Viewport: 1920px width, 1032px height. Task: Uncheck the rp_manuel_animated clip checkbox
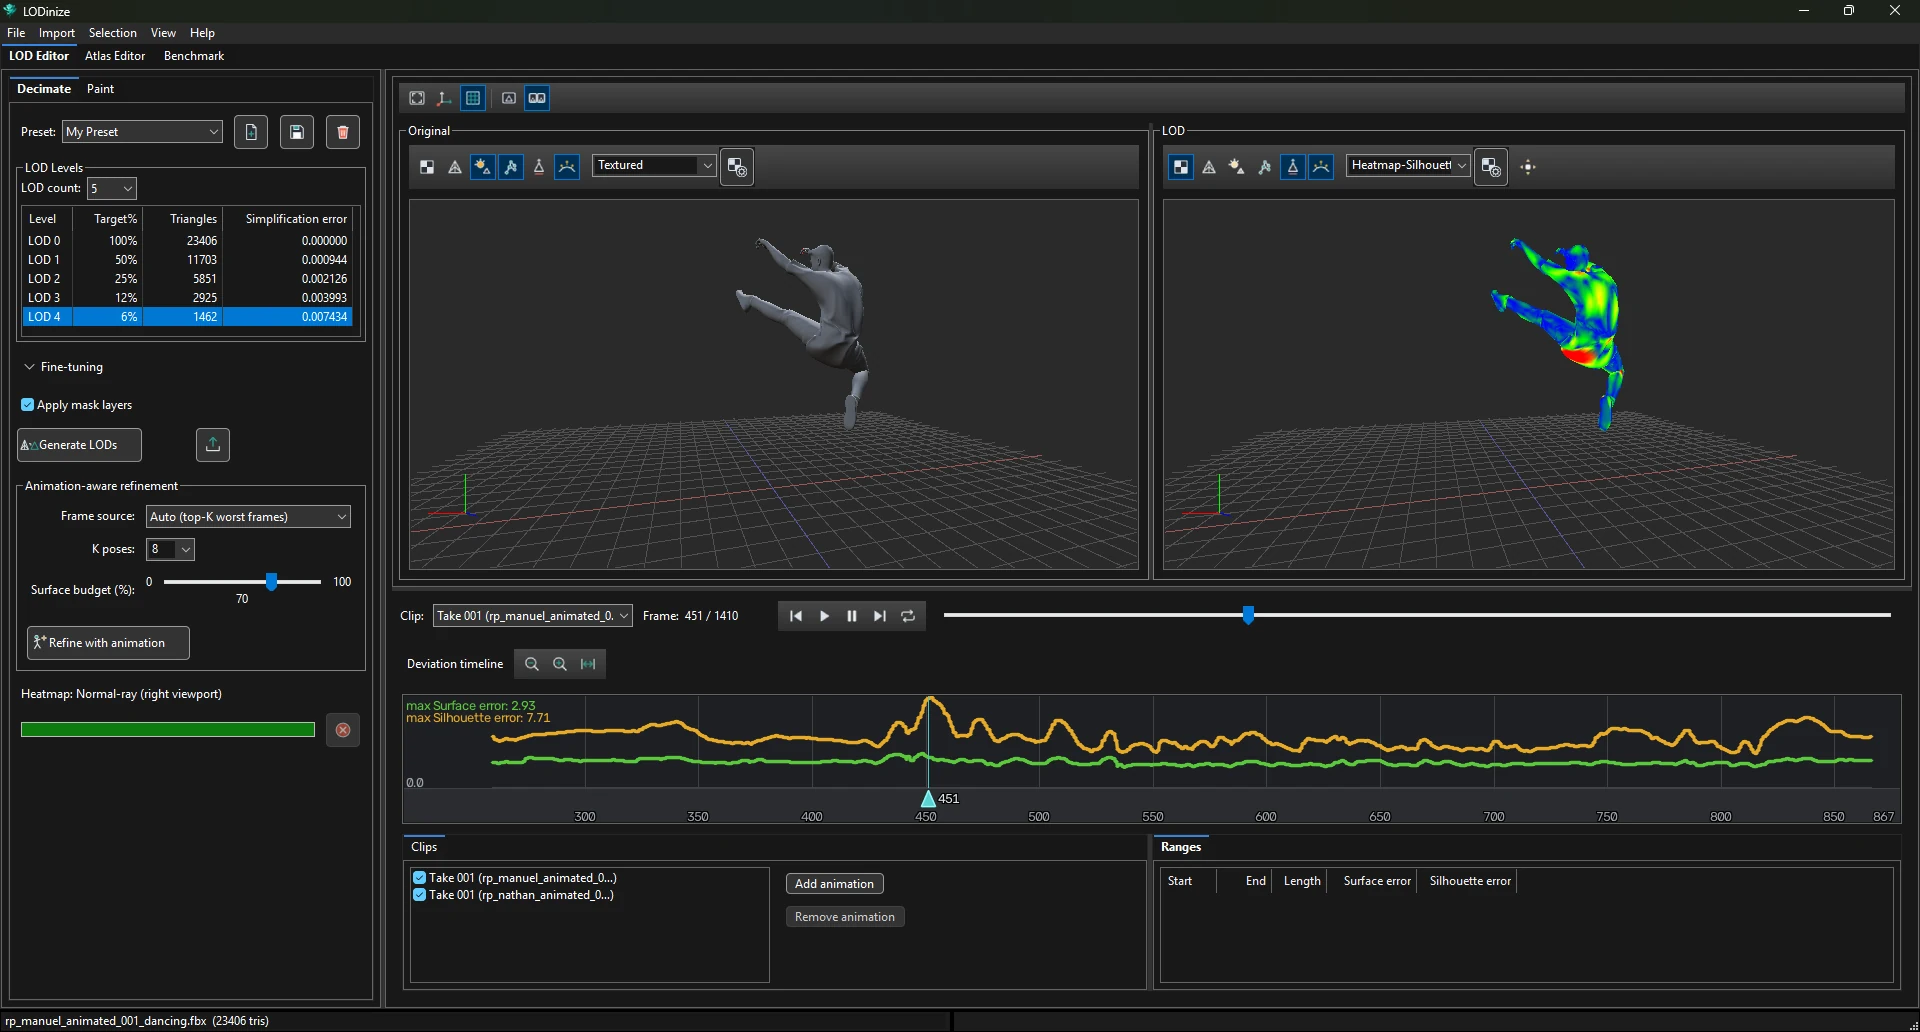[419, 878]
